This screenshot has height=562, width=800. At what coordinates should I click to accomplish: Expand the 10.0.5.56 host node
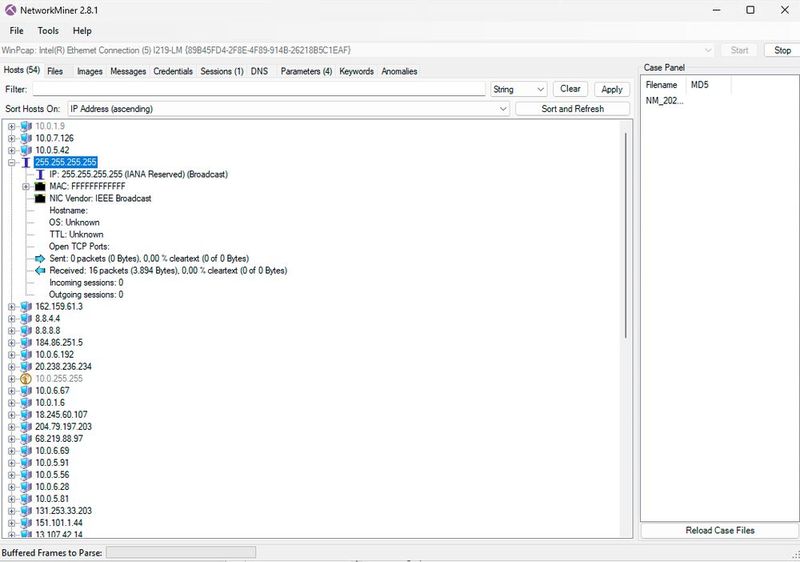[11, 475]
